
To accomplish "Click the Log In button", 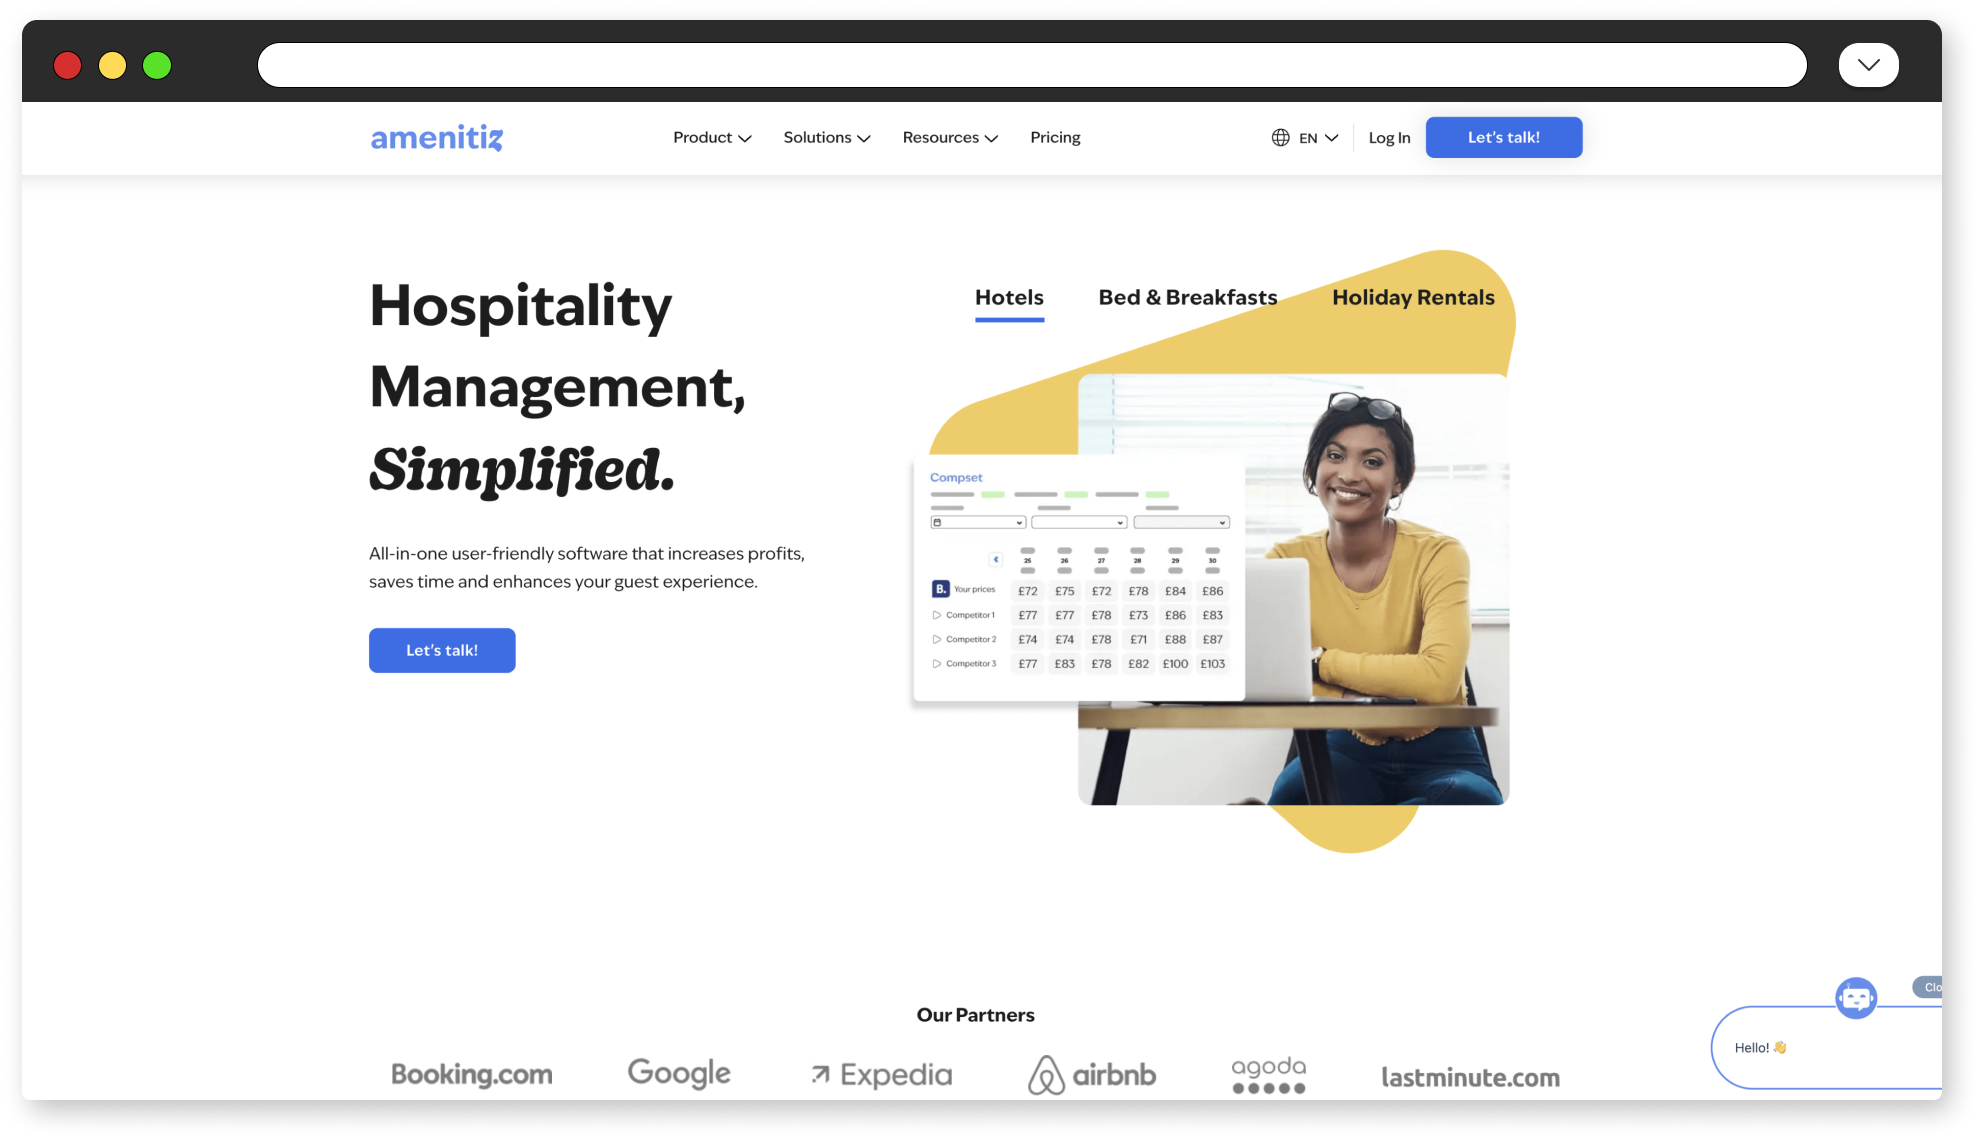I will (1388, 136).
